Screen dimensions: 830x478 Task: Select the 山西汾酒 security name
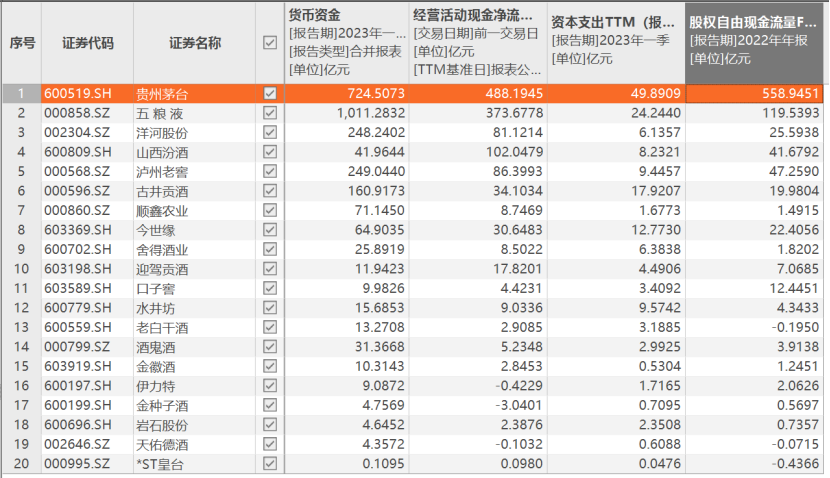click(165, 153)
